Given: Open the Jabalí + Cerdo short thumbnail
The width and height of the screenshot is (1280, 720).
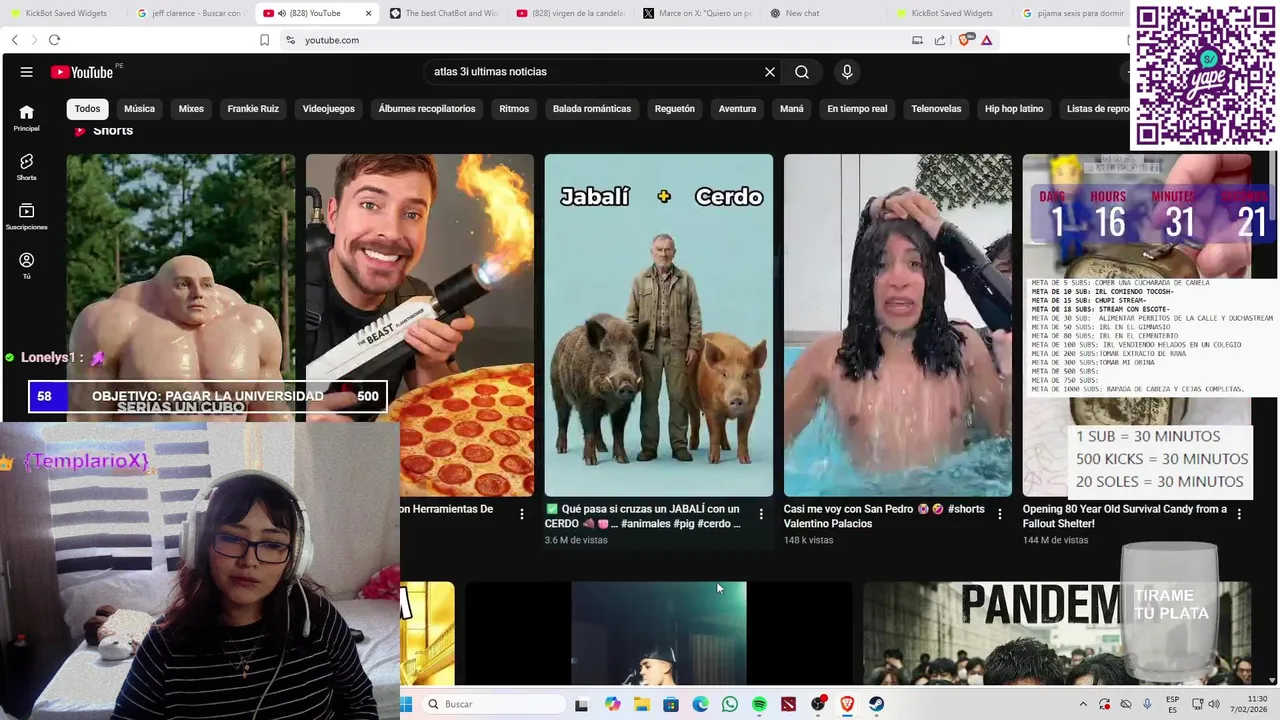Looking at the screenshot, I should click(659, 325).
